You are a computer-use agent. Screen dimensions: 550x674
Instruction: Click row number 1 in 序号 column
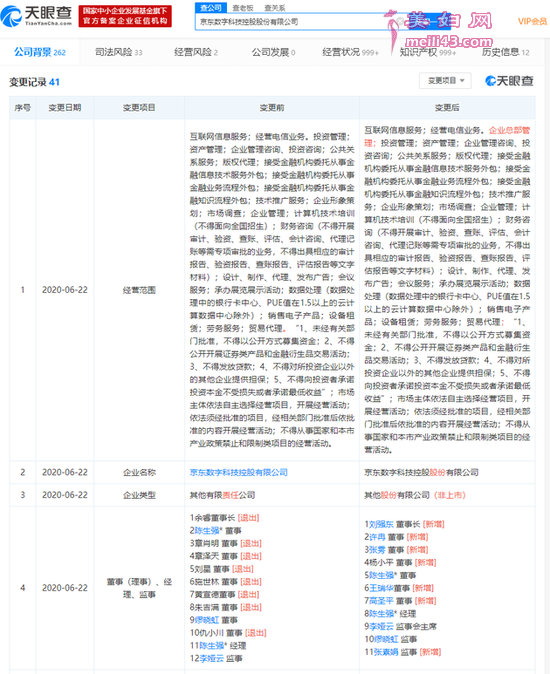[23, 290]
